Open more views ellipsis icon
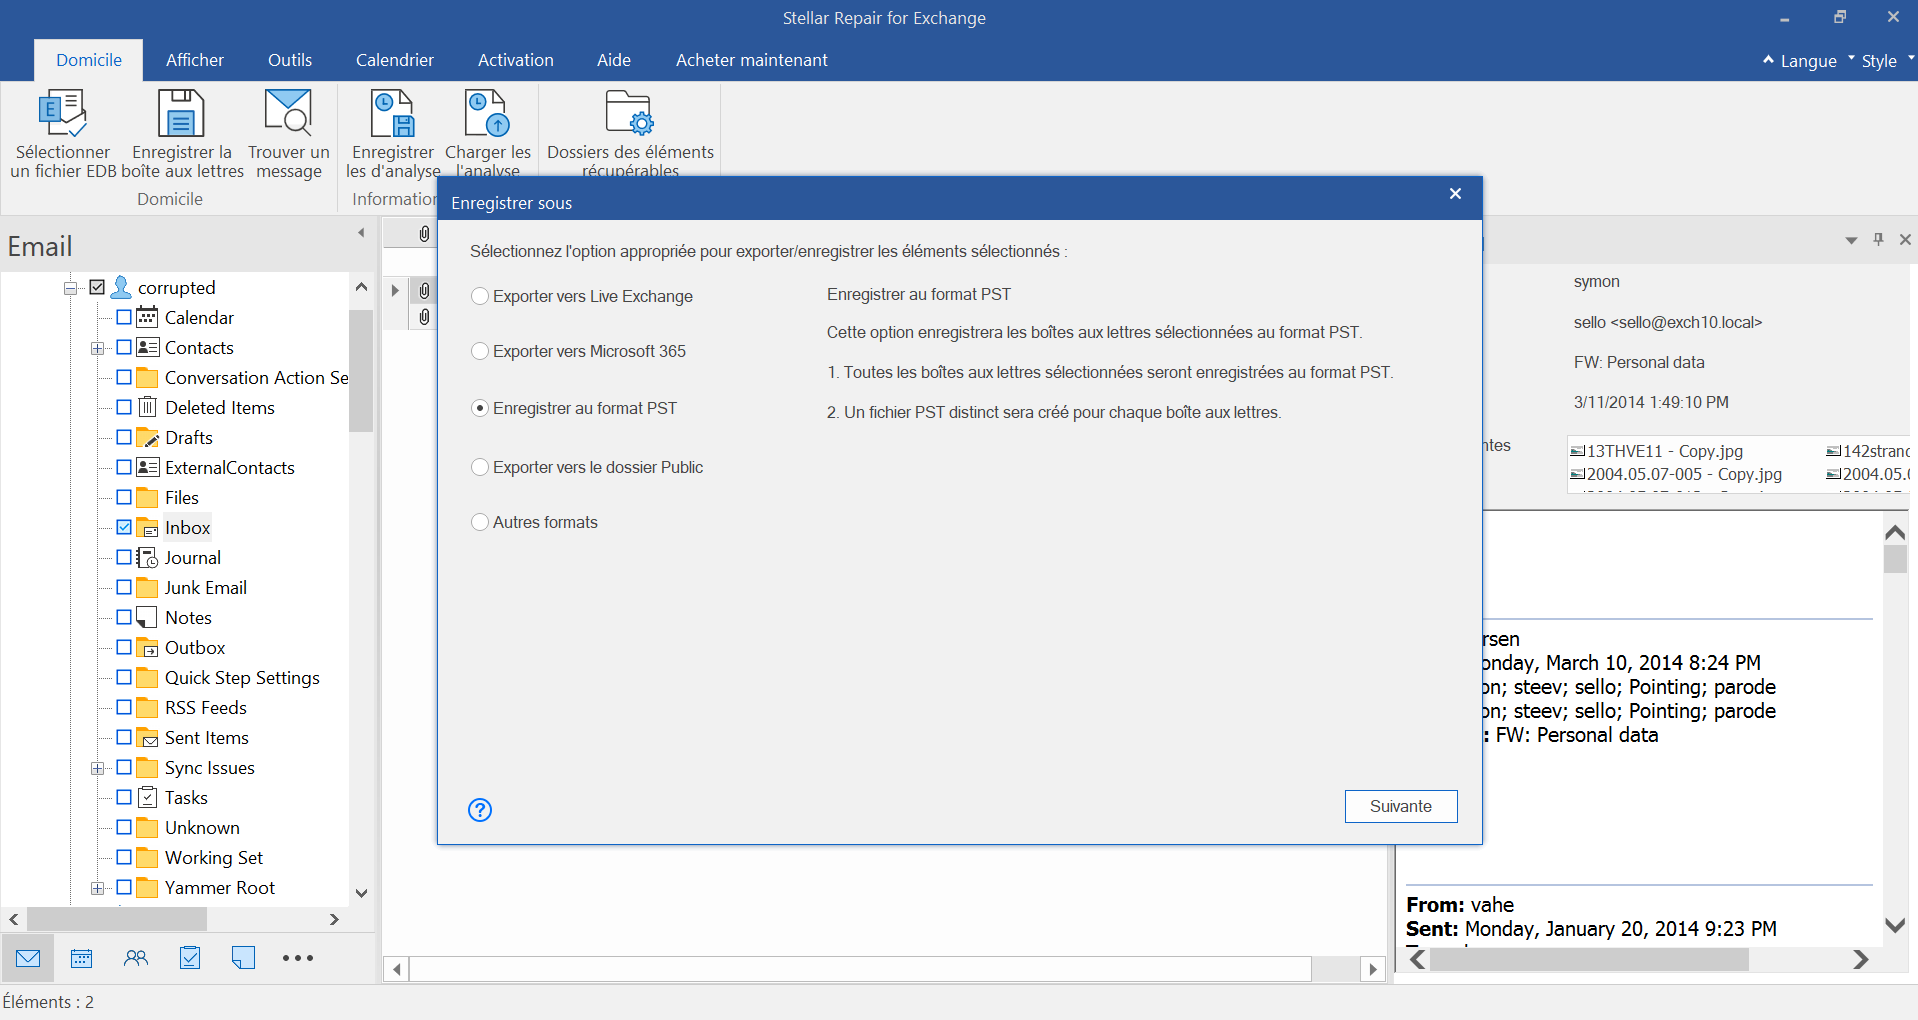 [x=298, y=958]
